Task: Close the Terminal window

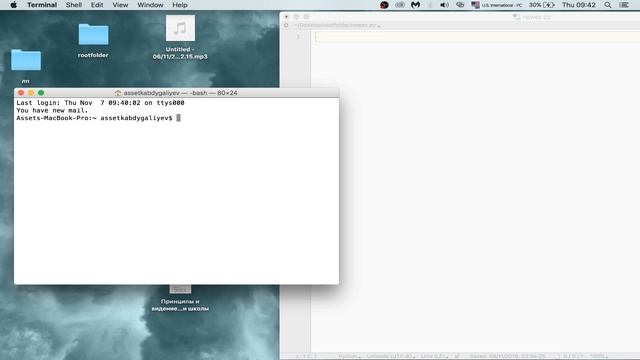Action: [x=21, y=93]
